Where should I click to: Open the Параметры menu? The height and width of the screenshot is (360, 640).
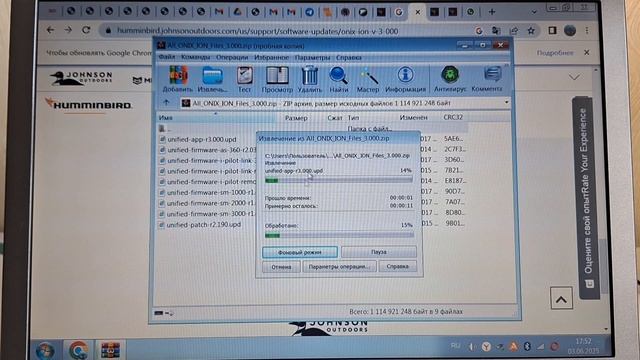point(312,58)
